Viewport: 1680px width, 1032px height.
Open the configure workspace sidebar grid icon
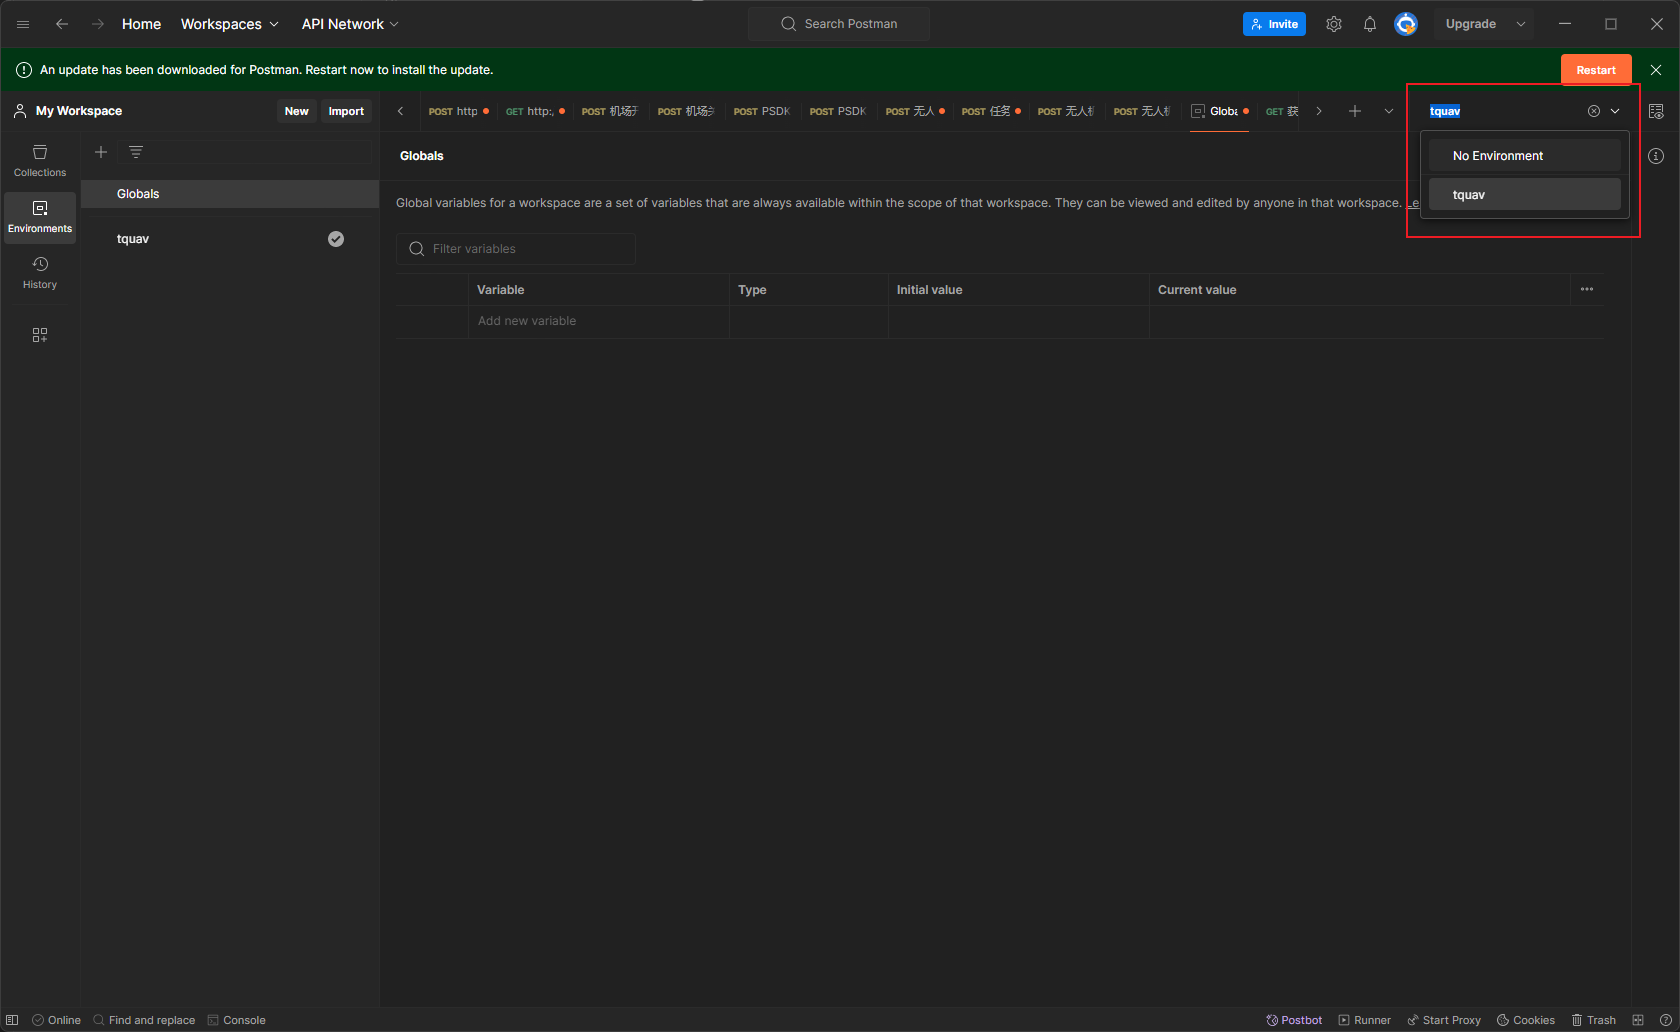point(40,335)
